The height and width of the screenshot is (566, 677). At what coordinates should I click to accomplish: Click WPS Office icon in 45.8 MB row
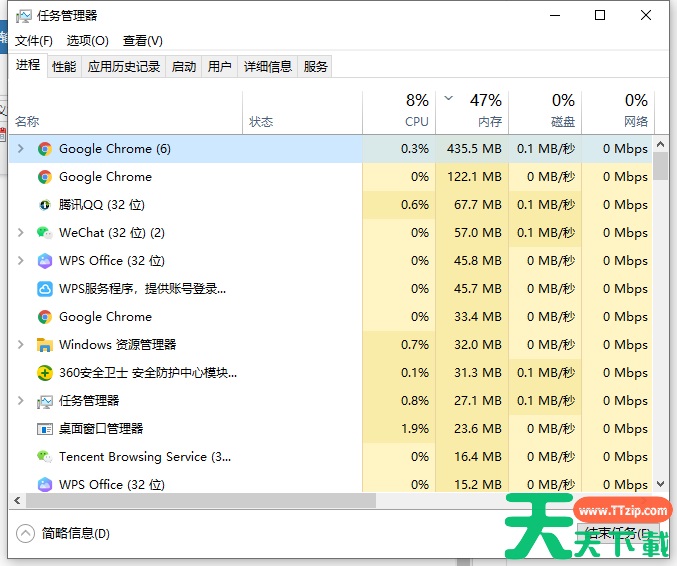coord(45,261)
